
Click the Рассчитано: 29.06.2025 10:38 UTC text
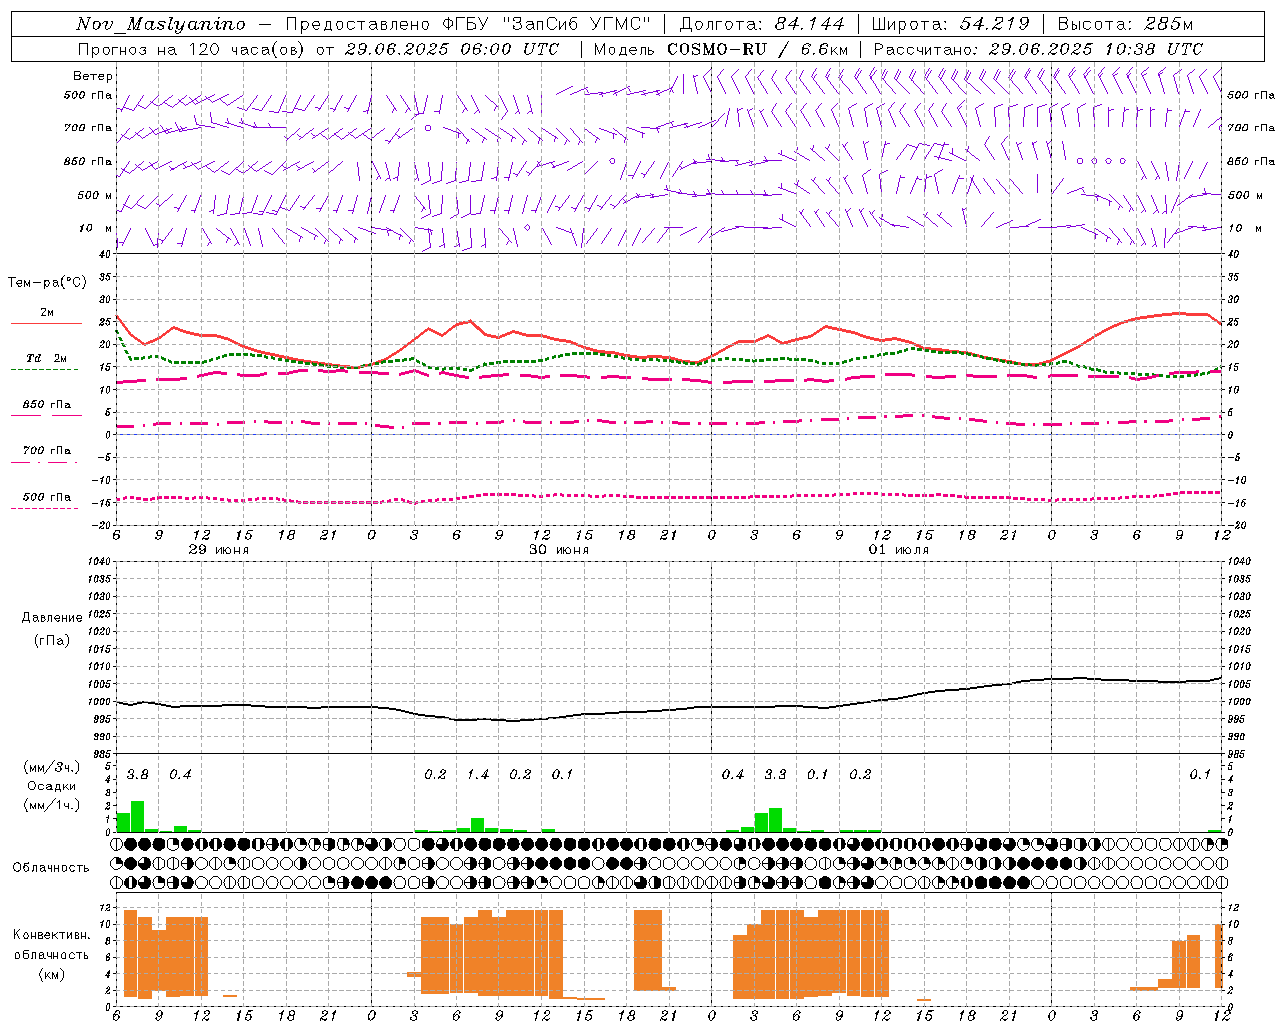pyautogui.click(x=1038, y=49)
